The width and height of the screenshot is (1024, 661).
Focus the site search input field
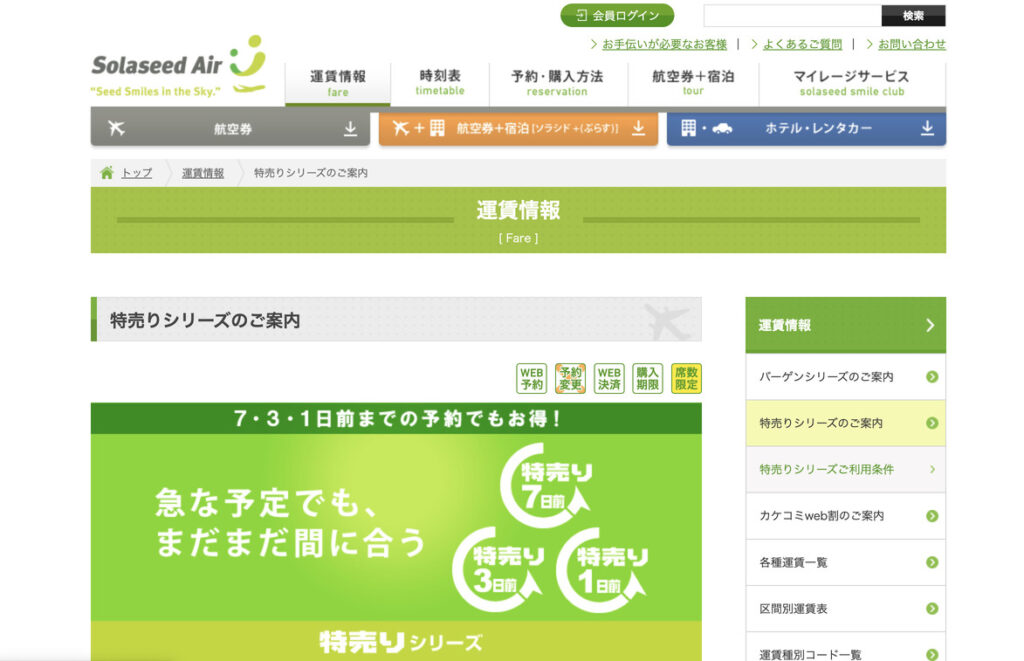(792, 16)
